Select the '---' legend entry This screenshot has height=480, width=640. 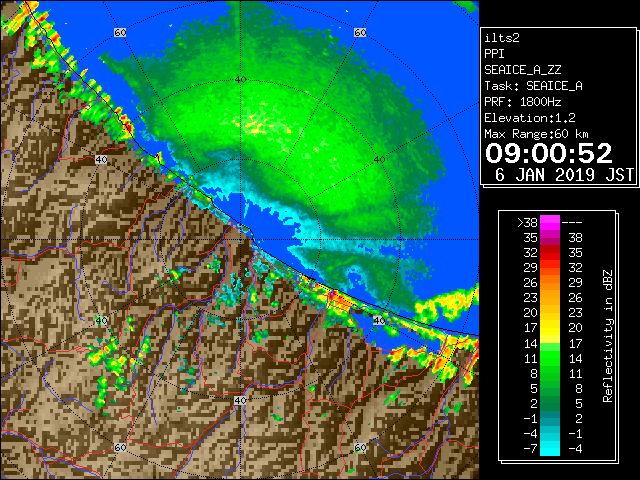572,223
